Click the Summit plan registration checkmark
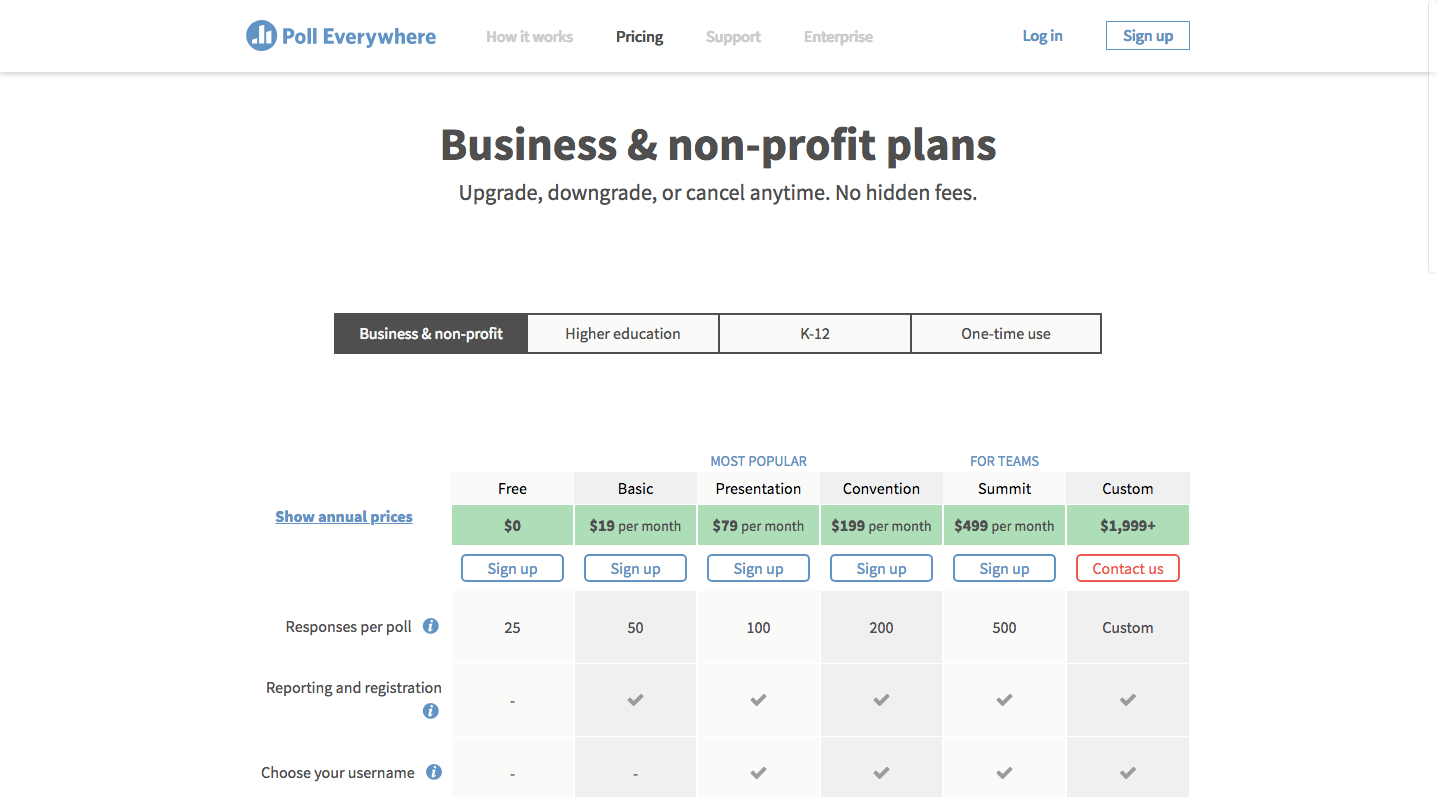 (x=1004, y=700)
